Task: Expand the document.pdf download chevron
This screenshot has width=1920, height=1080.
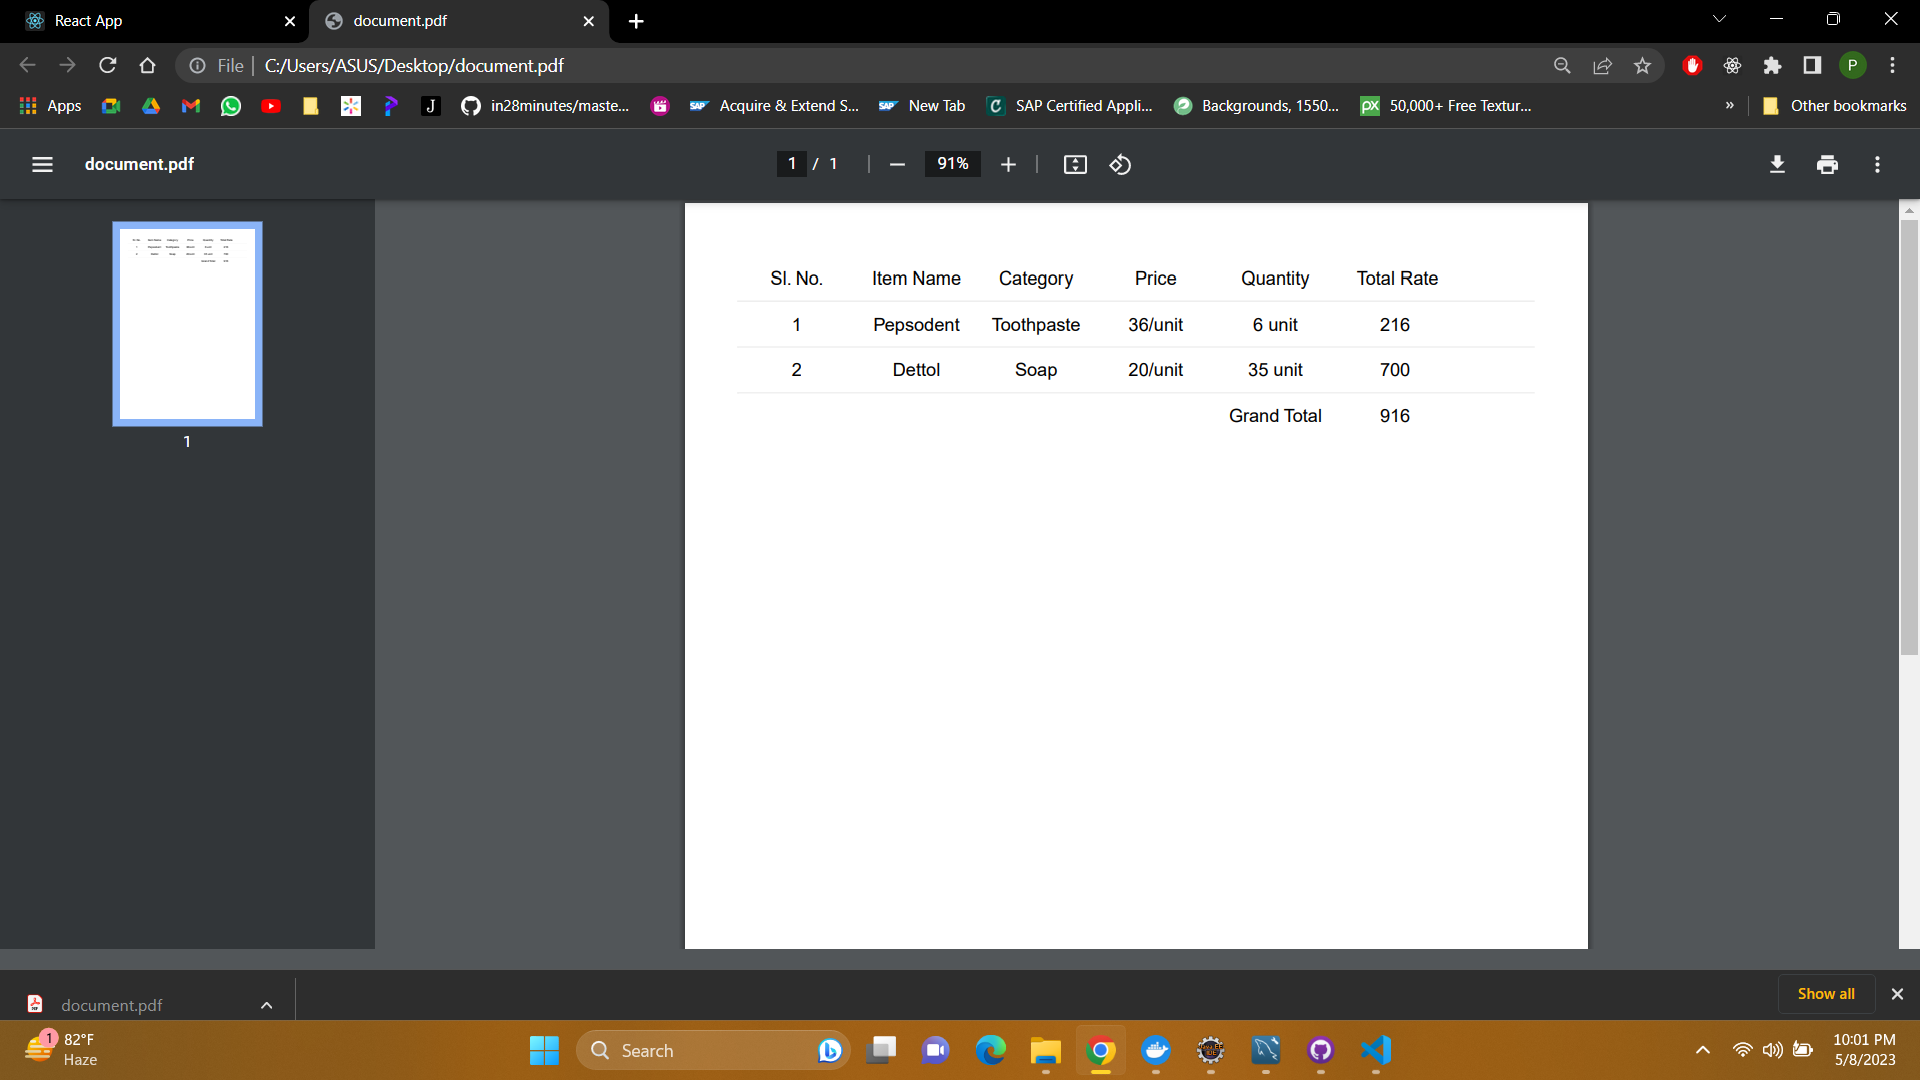Action: tap(265, 1006)
